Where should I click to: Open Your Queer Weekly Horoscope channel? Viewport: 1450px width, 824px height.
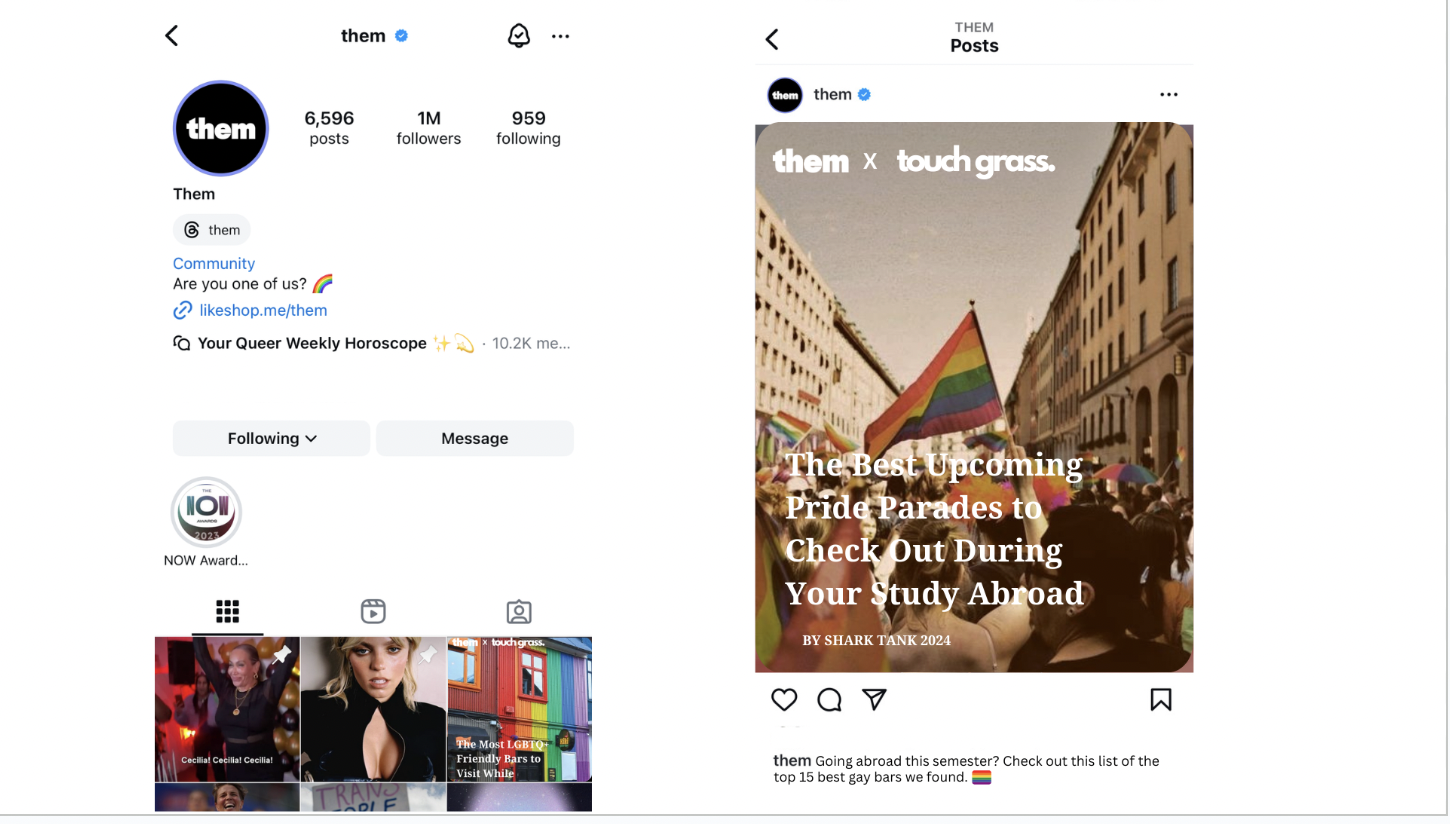click(312, 343)
